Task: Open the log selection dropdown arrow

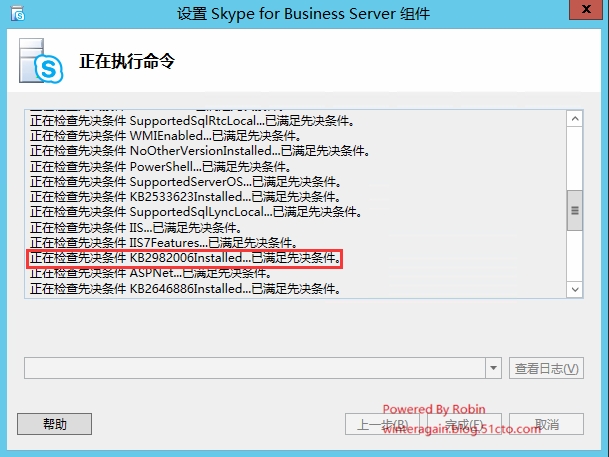Action: [493, 368]
